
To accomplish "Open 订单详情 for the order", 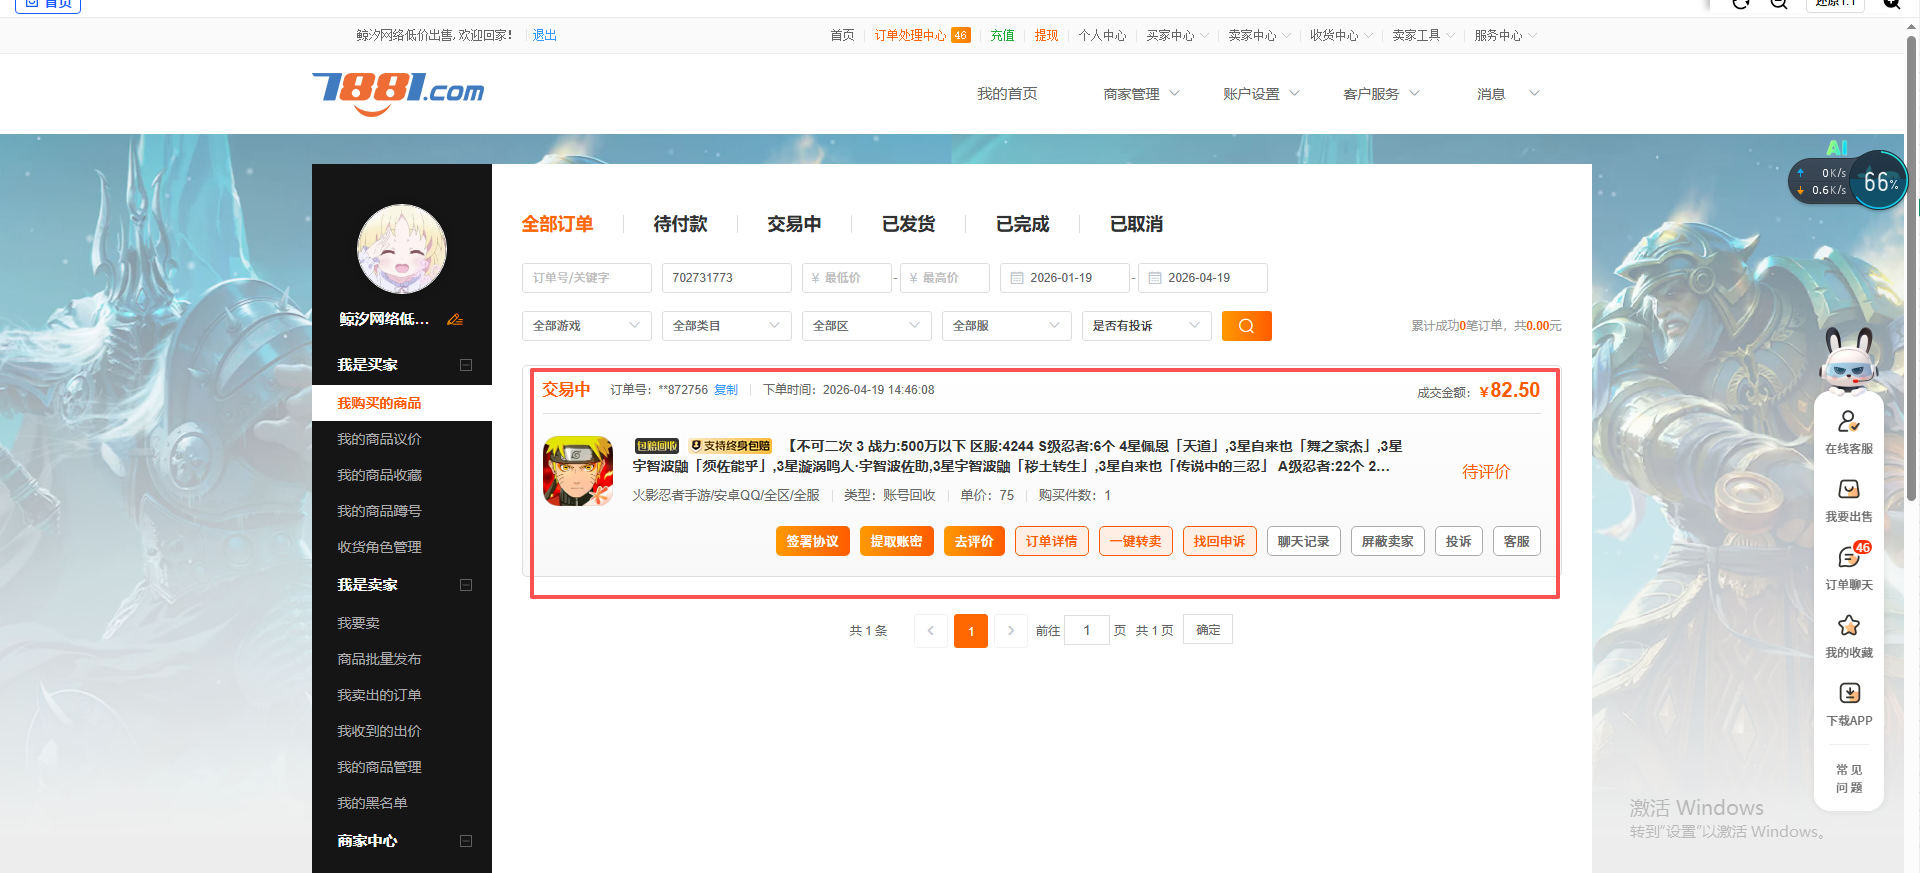I will point(1052,541).
